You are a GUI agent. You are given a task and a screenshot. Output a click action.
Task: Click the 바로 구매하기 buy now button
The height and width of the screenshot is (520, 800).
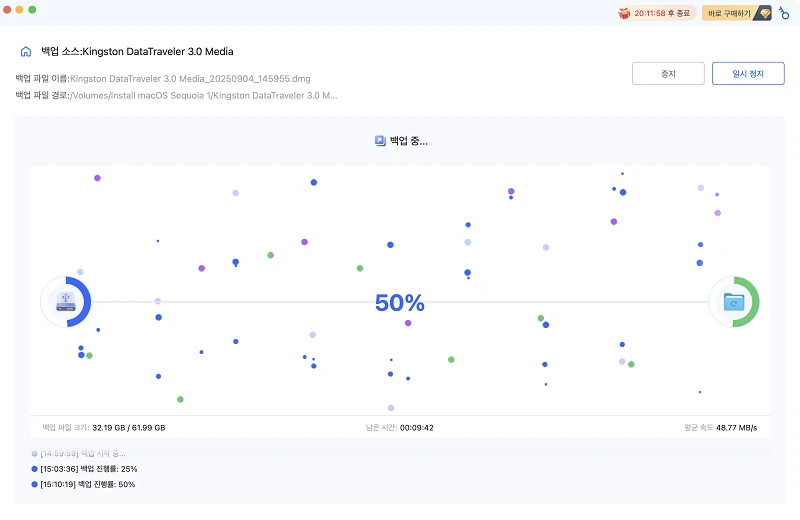click(x=729, y=13)
